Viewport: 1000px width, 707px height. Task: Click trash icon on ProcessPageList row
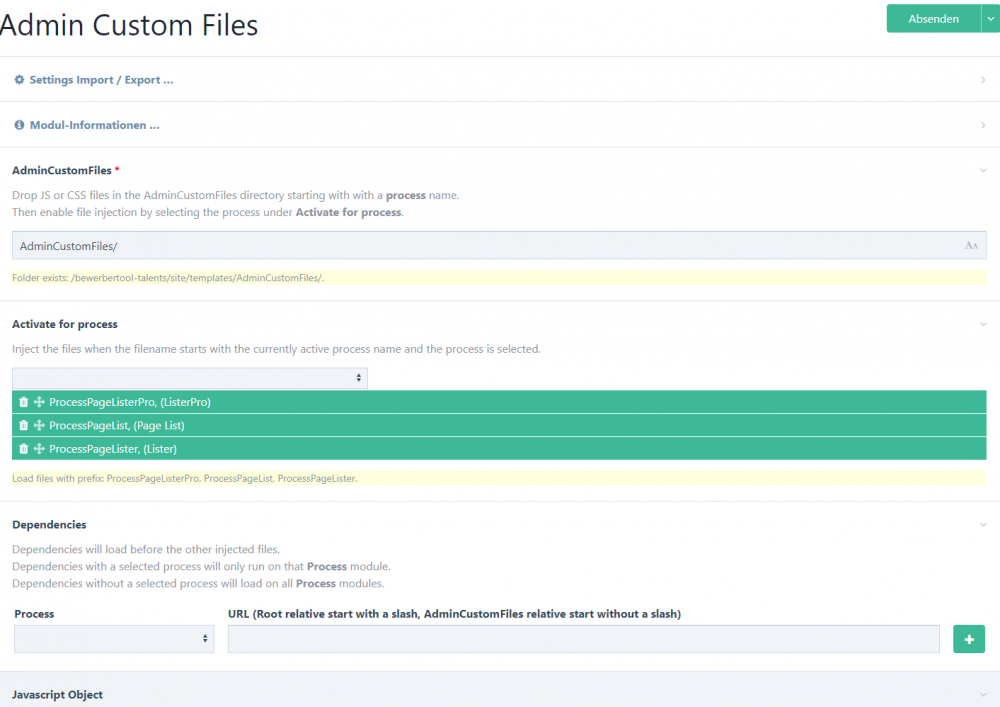pos(23,426)
